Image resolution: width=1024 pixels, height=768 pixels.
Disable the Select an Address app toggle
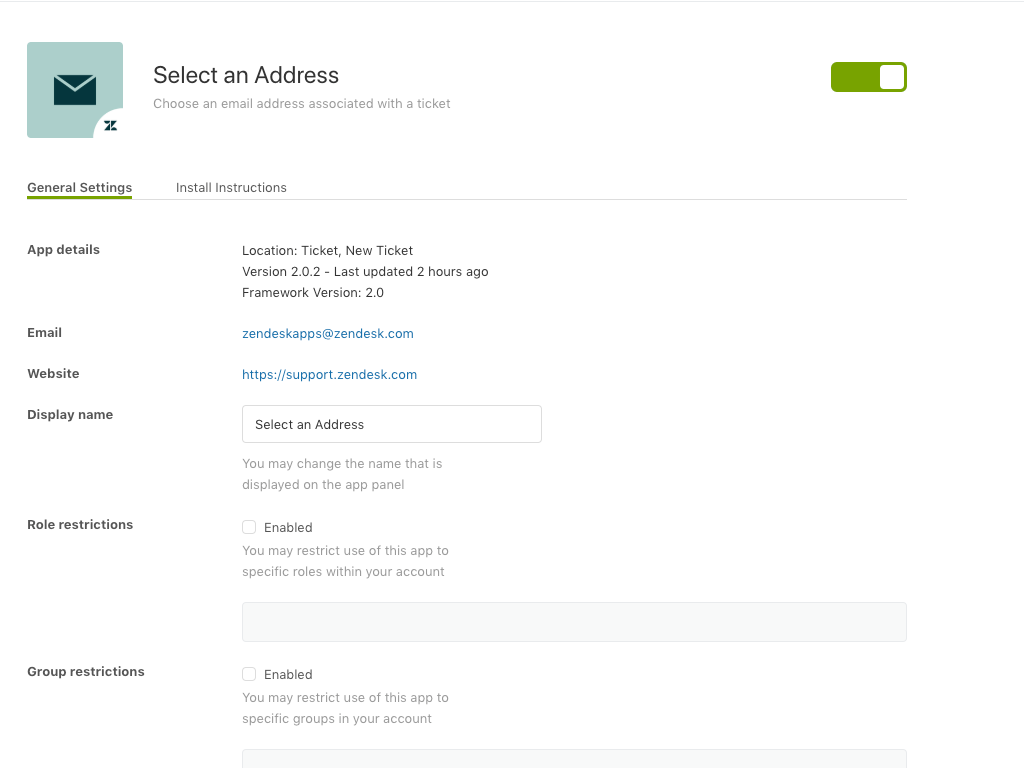coord(868,77)
